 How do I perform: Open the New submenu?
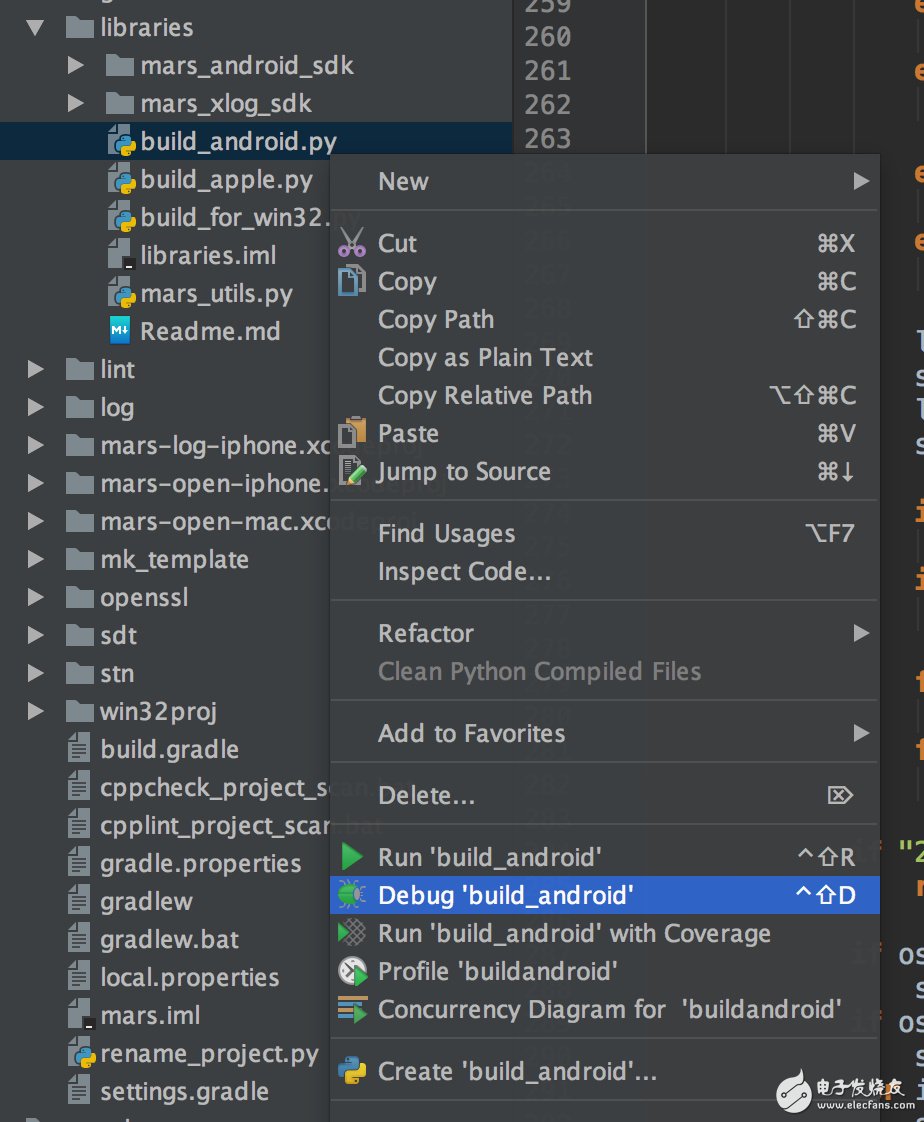(404, 181)
